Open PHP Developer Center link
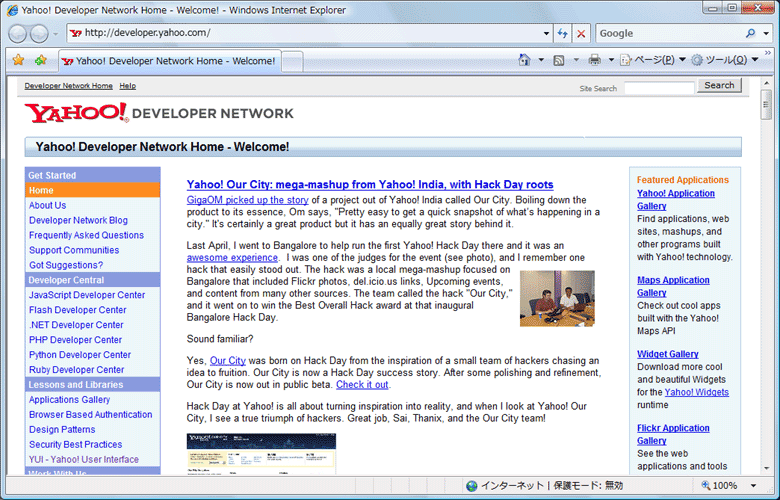The width and height of the screenshot is (780, 500). (x=75, y=339)
